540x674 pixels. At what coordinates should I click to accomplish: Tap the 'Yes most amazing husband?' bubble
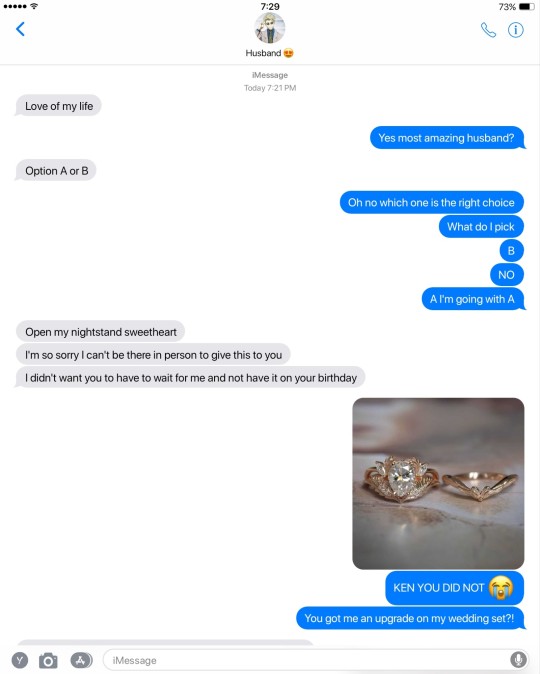point(447,138)
